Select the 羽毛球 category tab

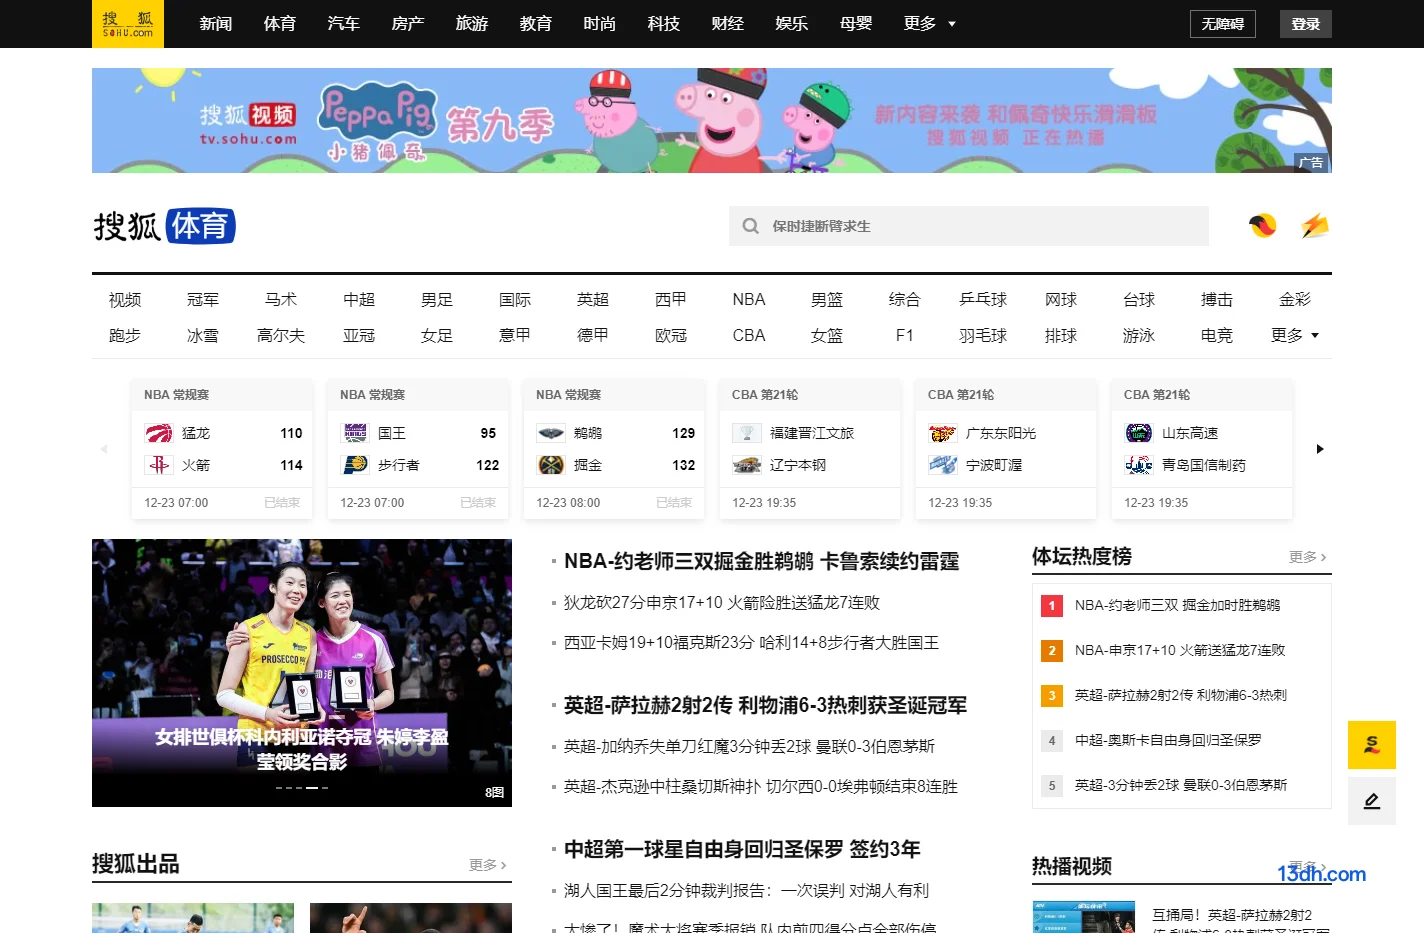(x=983, y=336)
